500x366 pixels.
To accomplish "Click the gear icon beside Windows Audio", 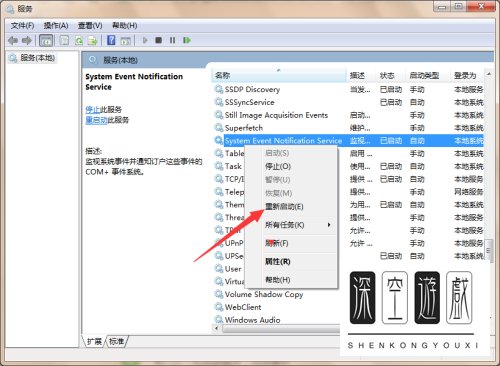I will [219, 319].
